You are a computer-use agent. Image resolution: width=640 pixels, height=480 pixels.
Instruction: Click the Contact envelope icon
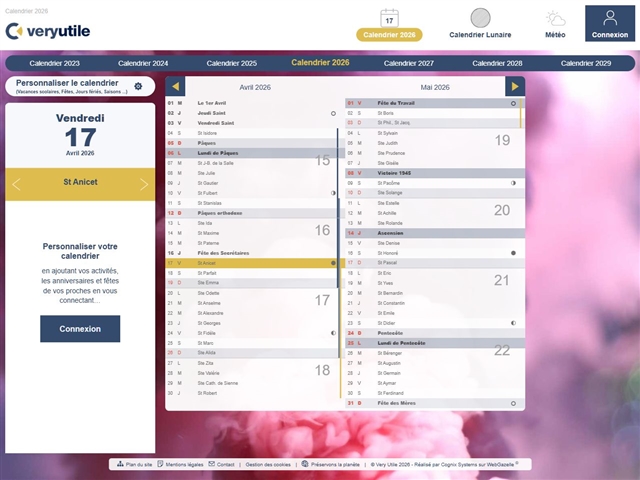tap(211, 464)
